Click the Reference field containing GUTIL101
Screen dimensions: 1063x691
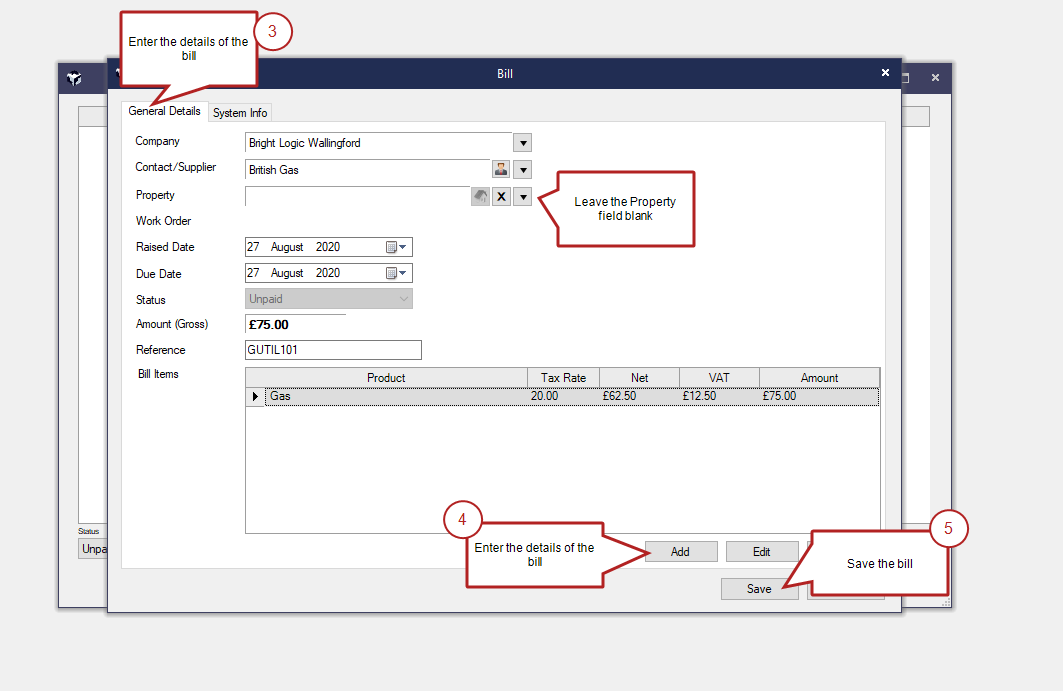pos(333,350)
